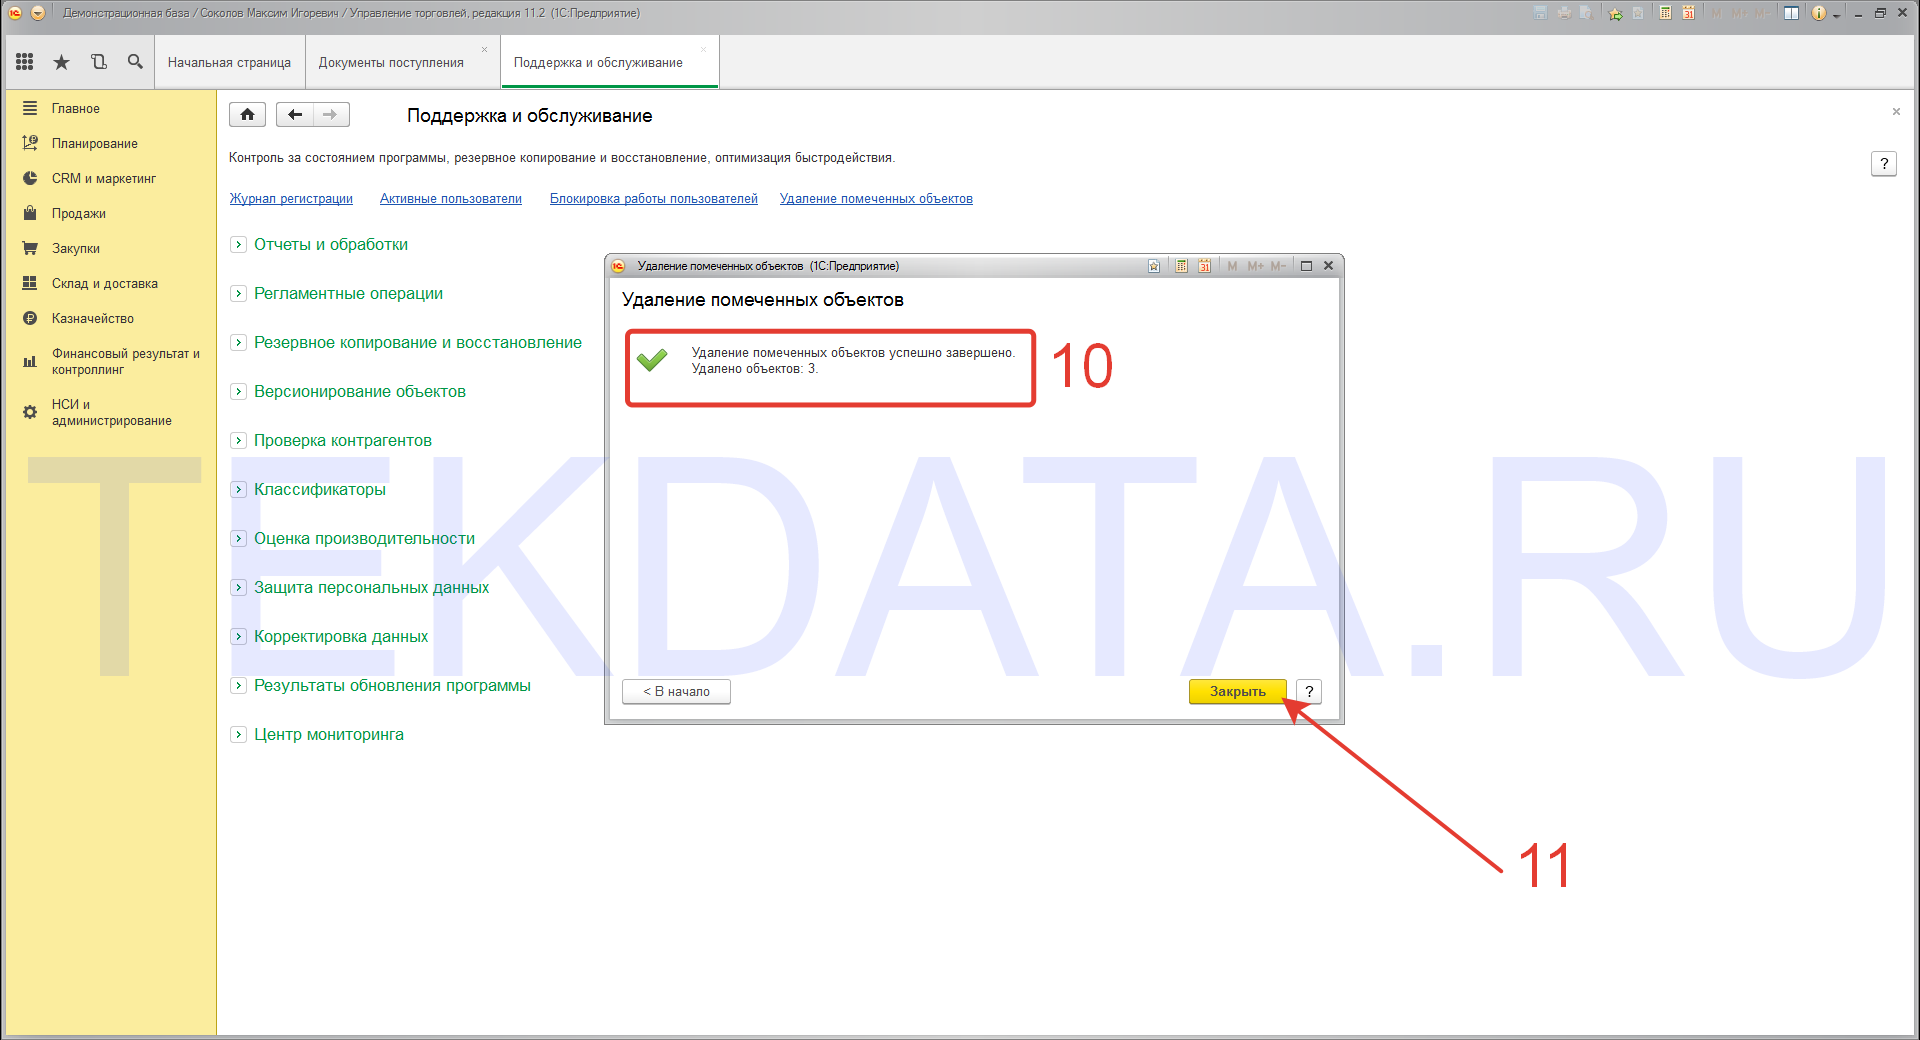Add to favorites from the main title bar
This screenshot has width=1920, height=1040.
tap(1638, 13)
